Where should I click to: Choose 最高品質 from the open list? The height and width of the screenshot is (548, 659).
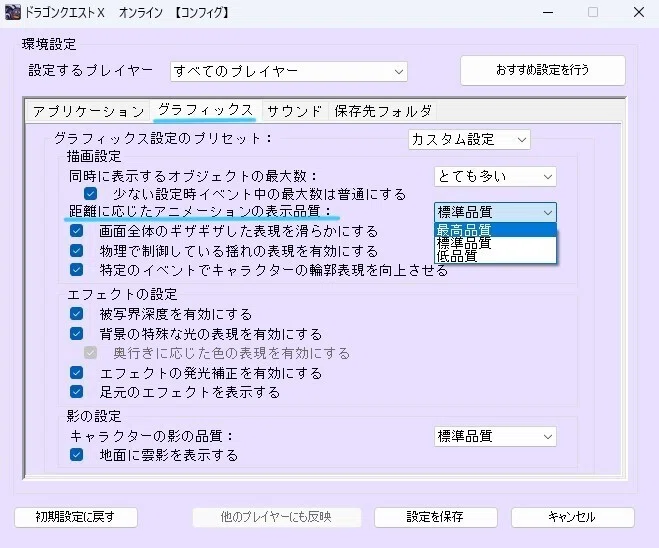[x=495, y=230]
